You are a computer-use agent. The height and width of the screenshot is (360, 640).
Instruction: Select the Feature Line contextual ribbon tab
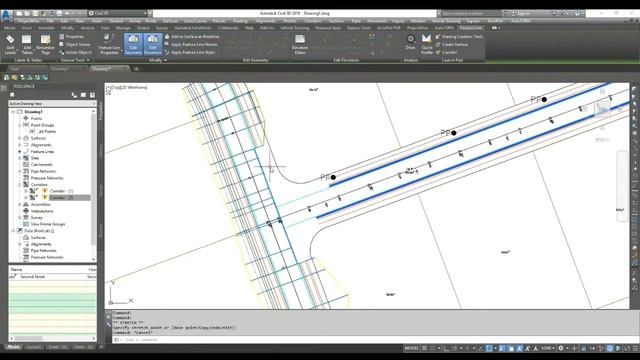[x=471, y=28]
